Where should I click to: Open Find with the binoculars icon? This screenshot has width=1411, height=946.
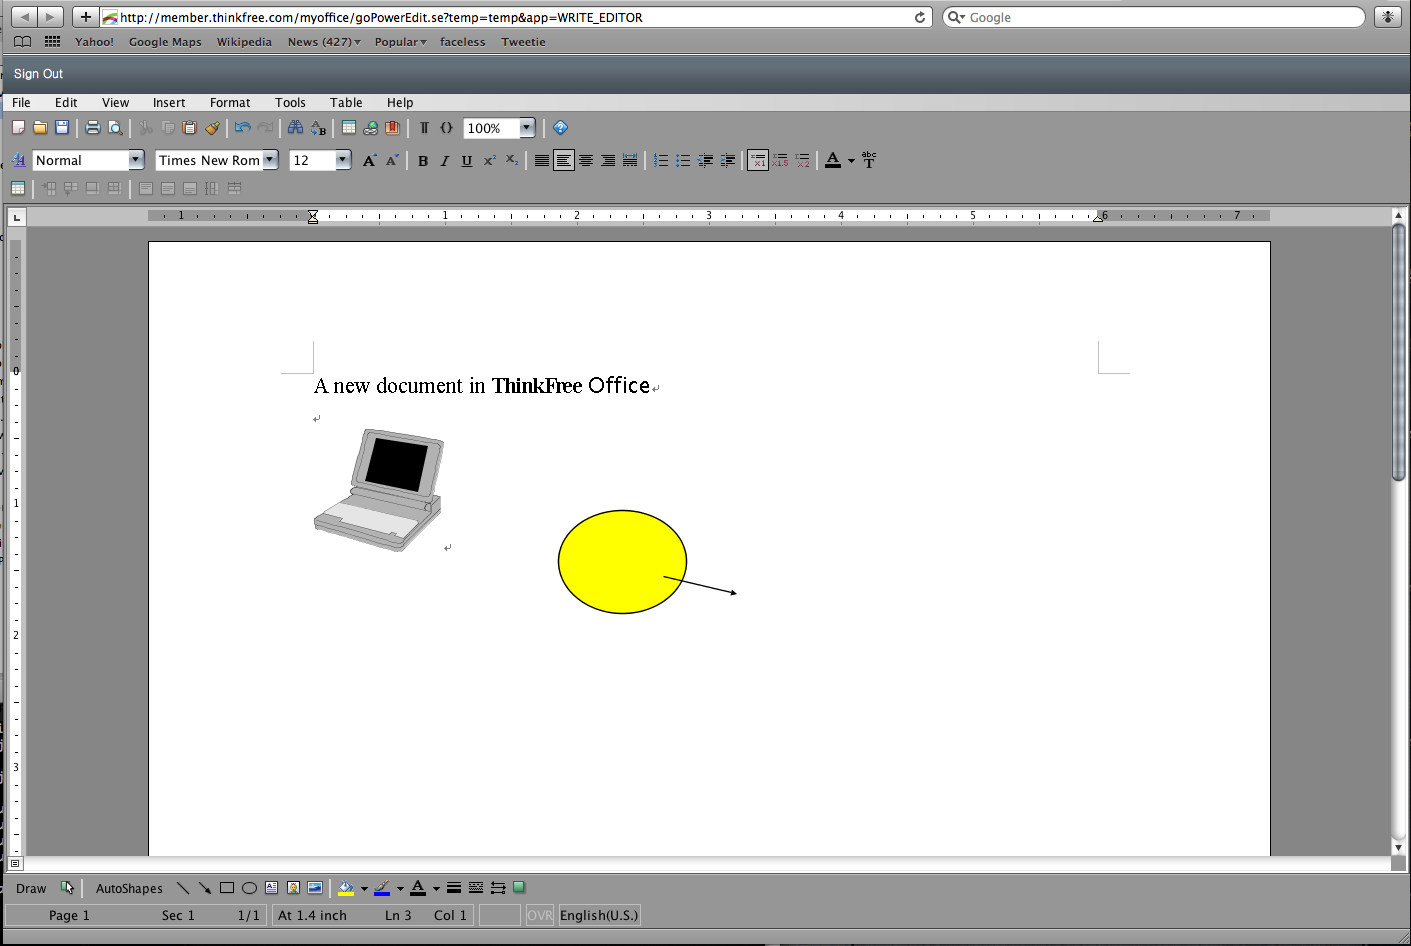[295, 128]
